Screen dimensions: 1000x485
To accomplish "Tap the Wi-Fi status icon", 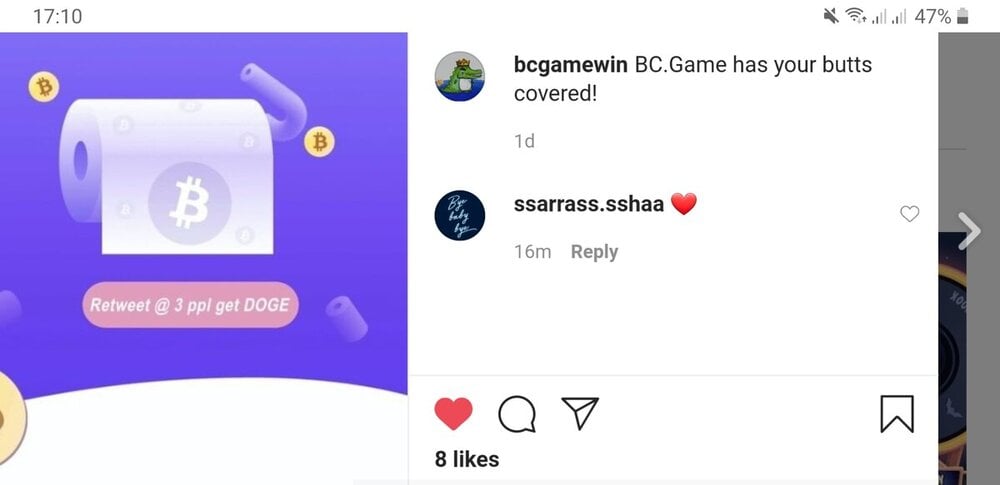I will [x=856, y=17].
